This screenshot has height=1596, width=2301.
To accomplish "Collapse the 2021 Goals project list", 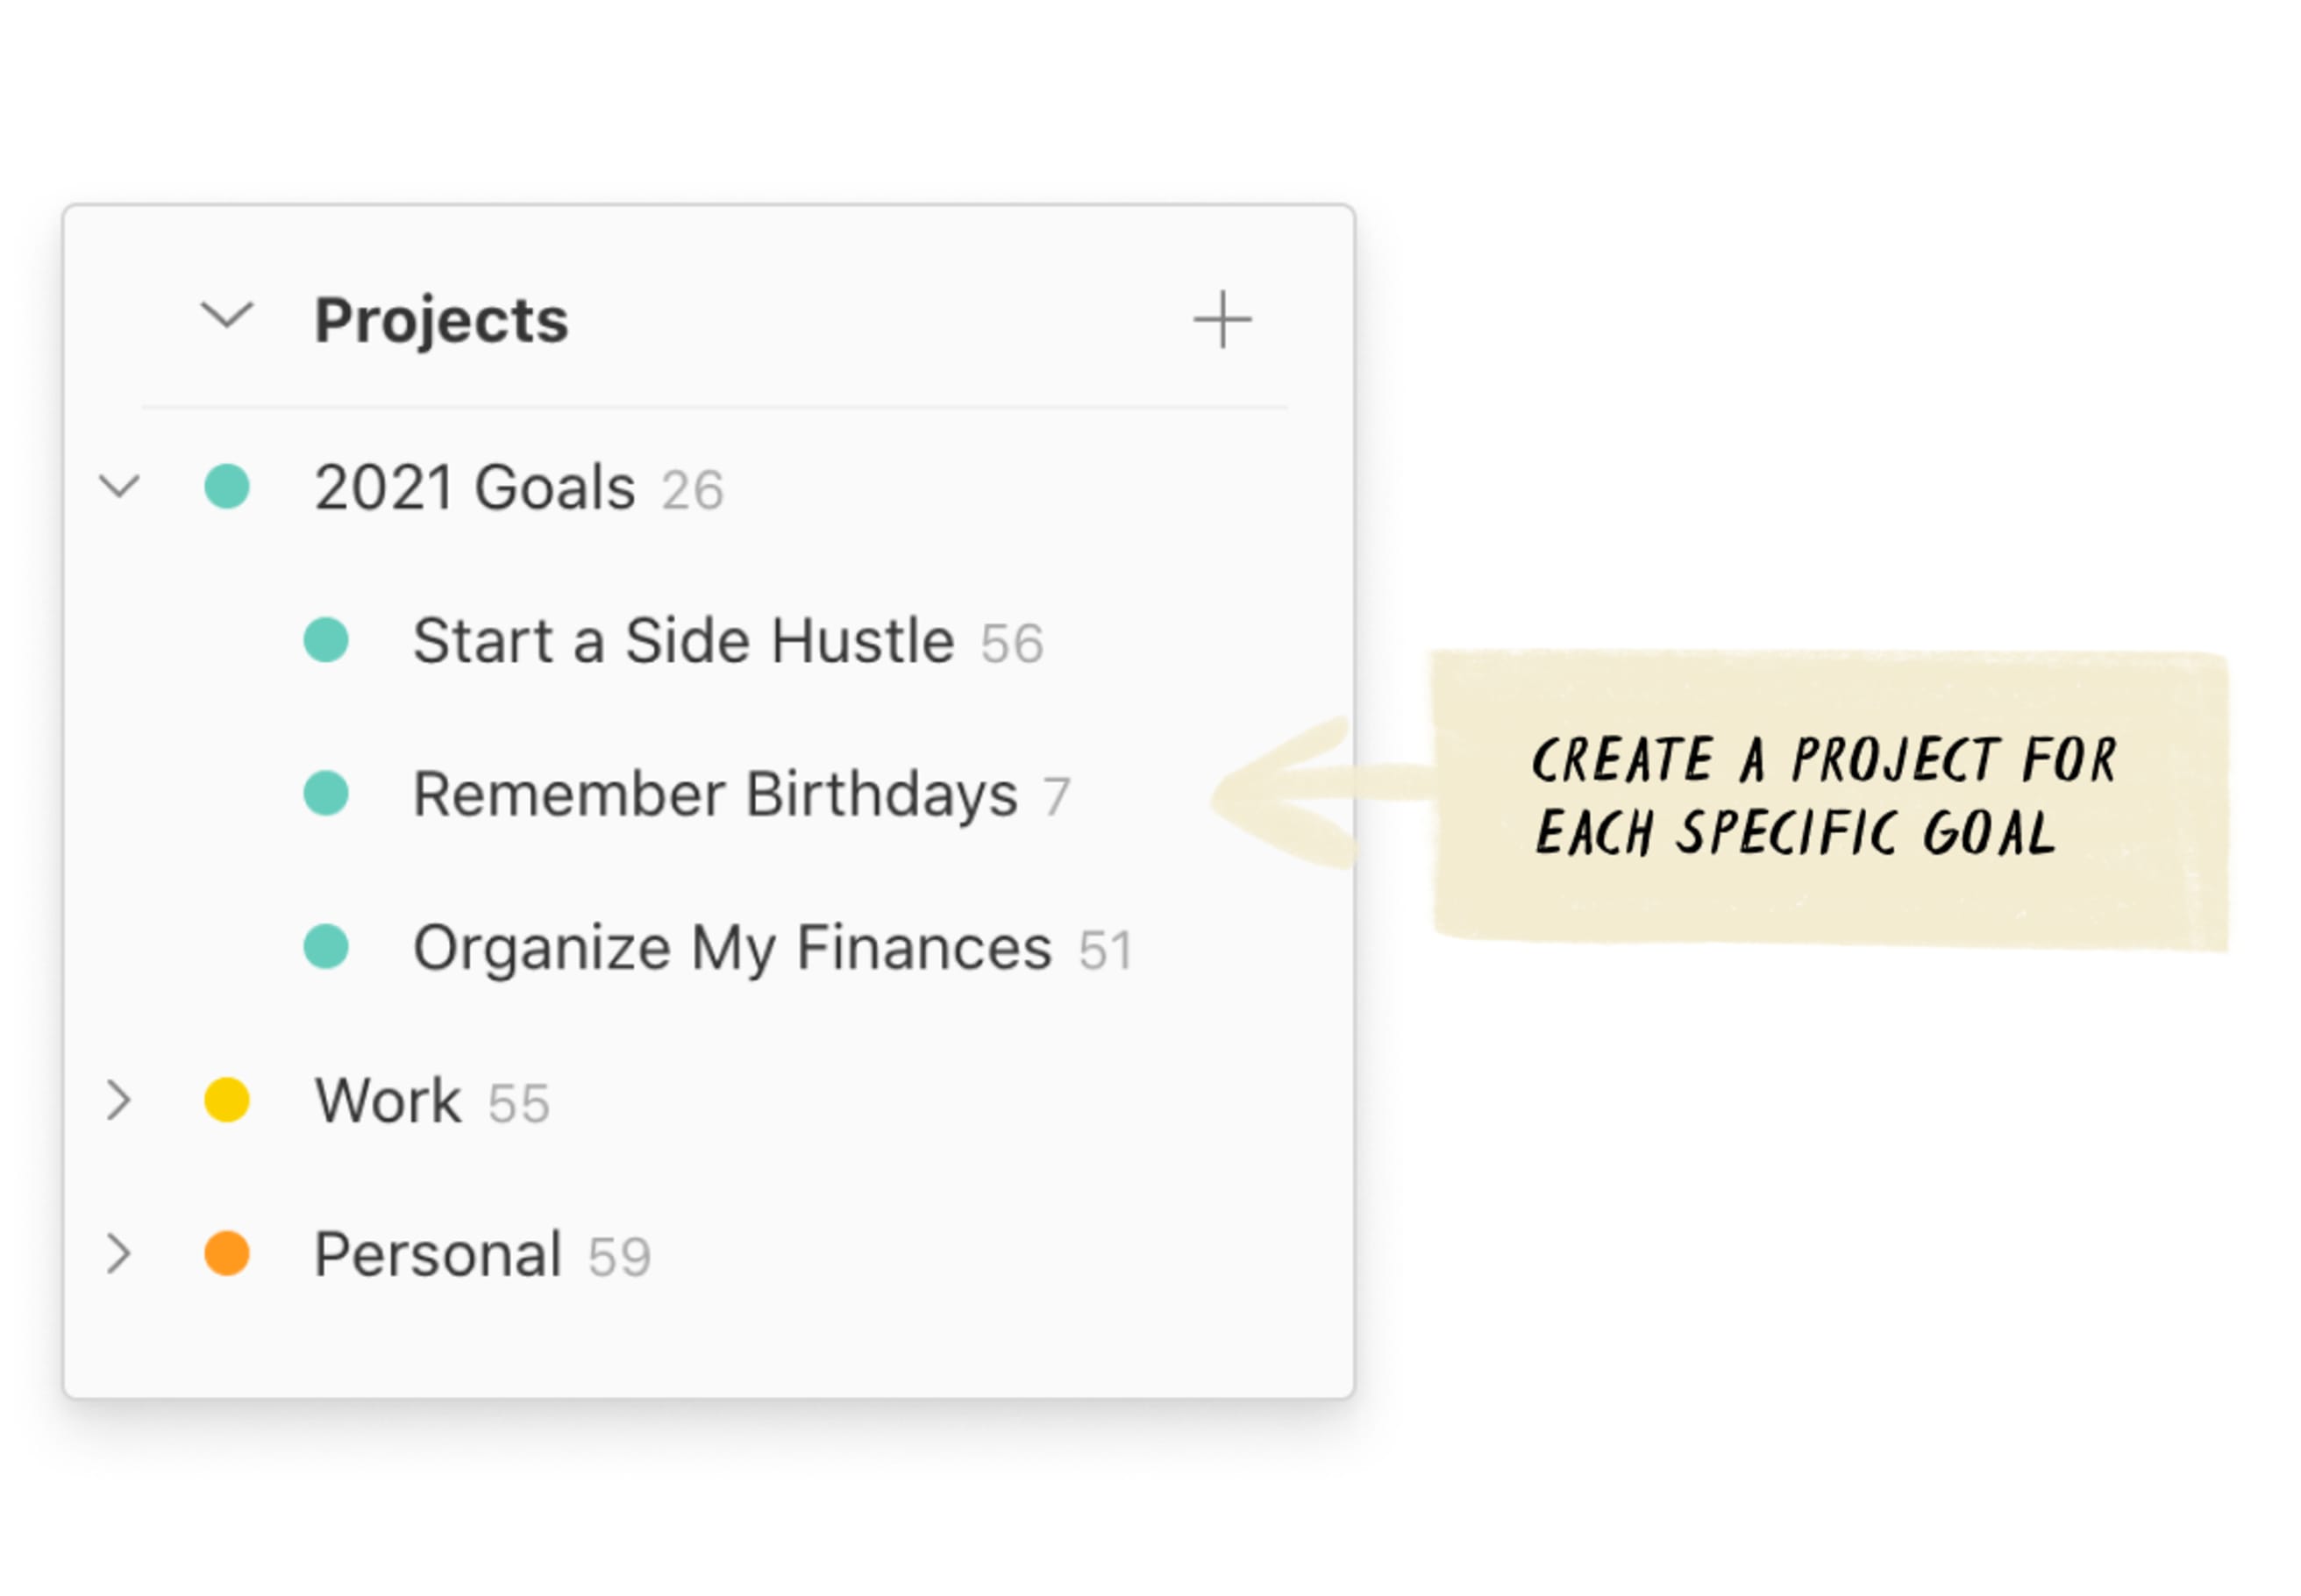I will coord(120,487).
